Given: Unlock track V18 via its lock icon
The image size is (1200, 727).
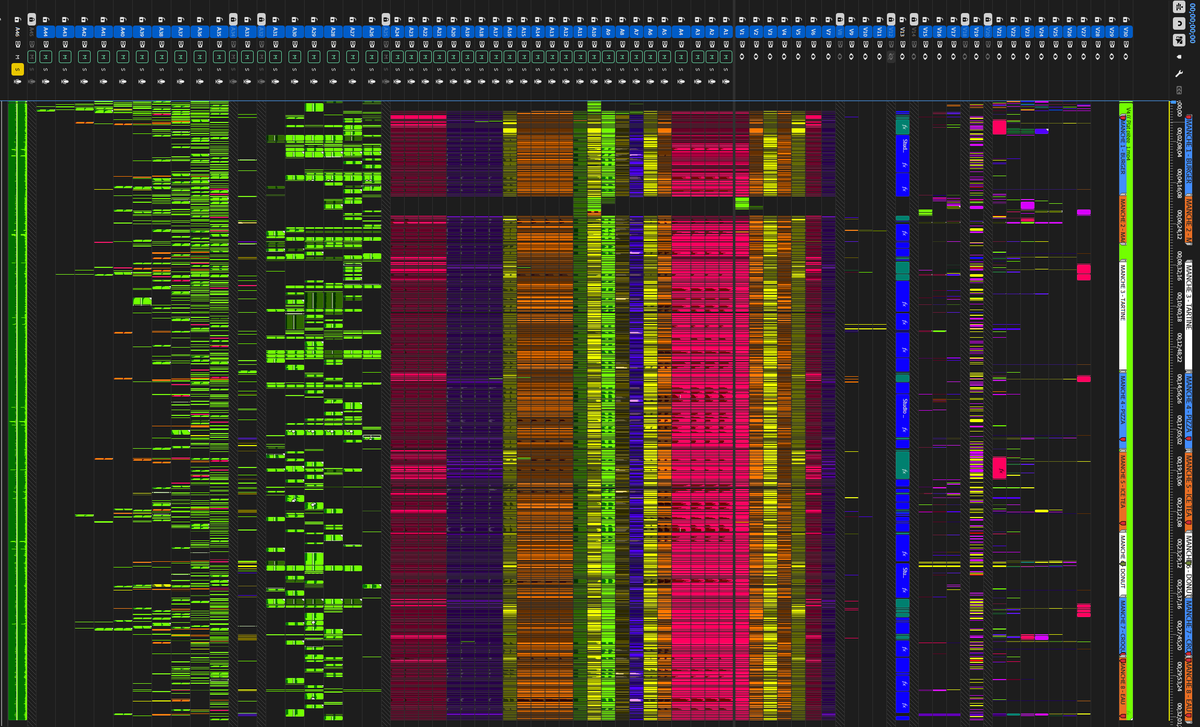Looking at the screenshot, I should point(965,19).
